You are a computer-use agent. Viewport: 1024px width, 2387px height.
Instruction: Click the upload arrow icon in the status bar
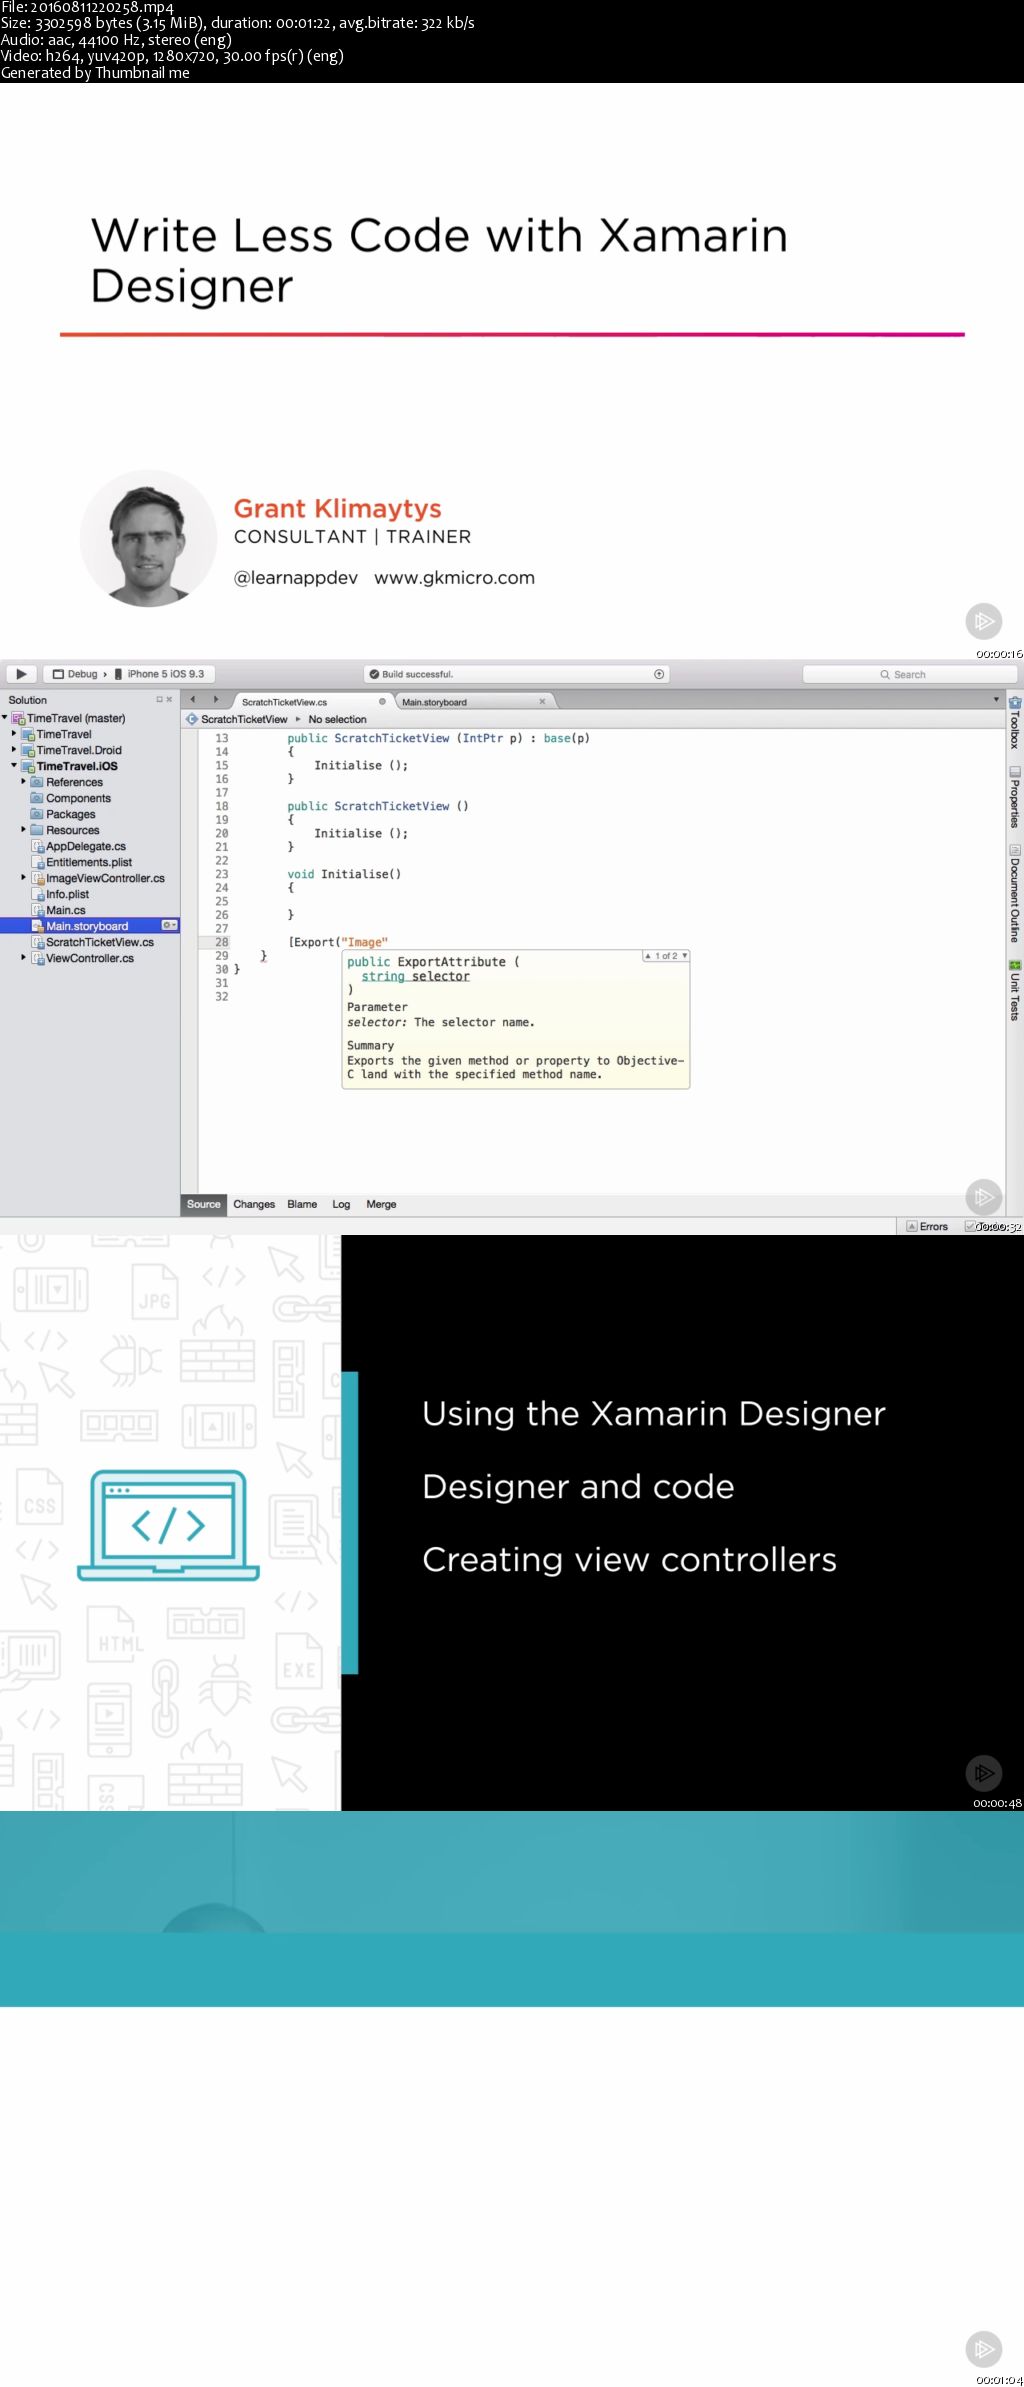659,674
